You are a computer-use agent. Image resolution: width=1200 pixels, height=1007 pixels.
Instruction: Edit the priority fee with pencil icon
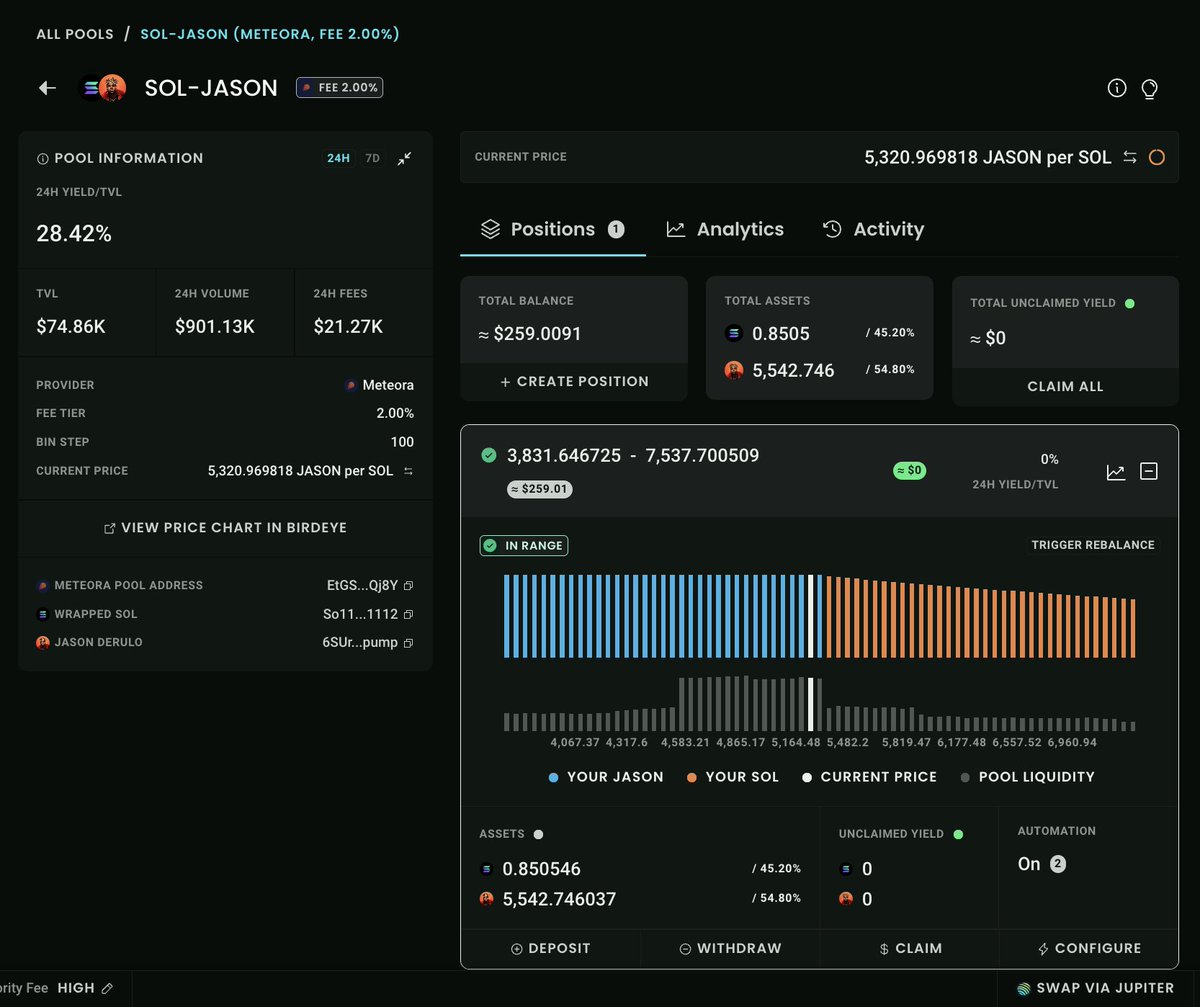[107, 988]
